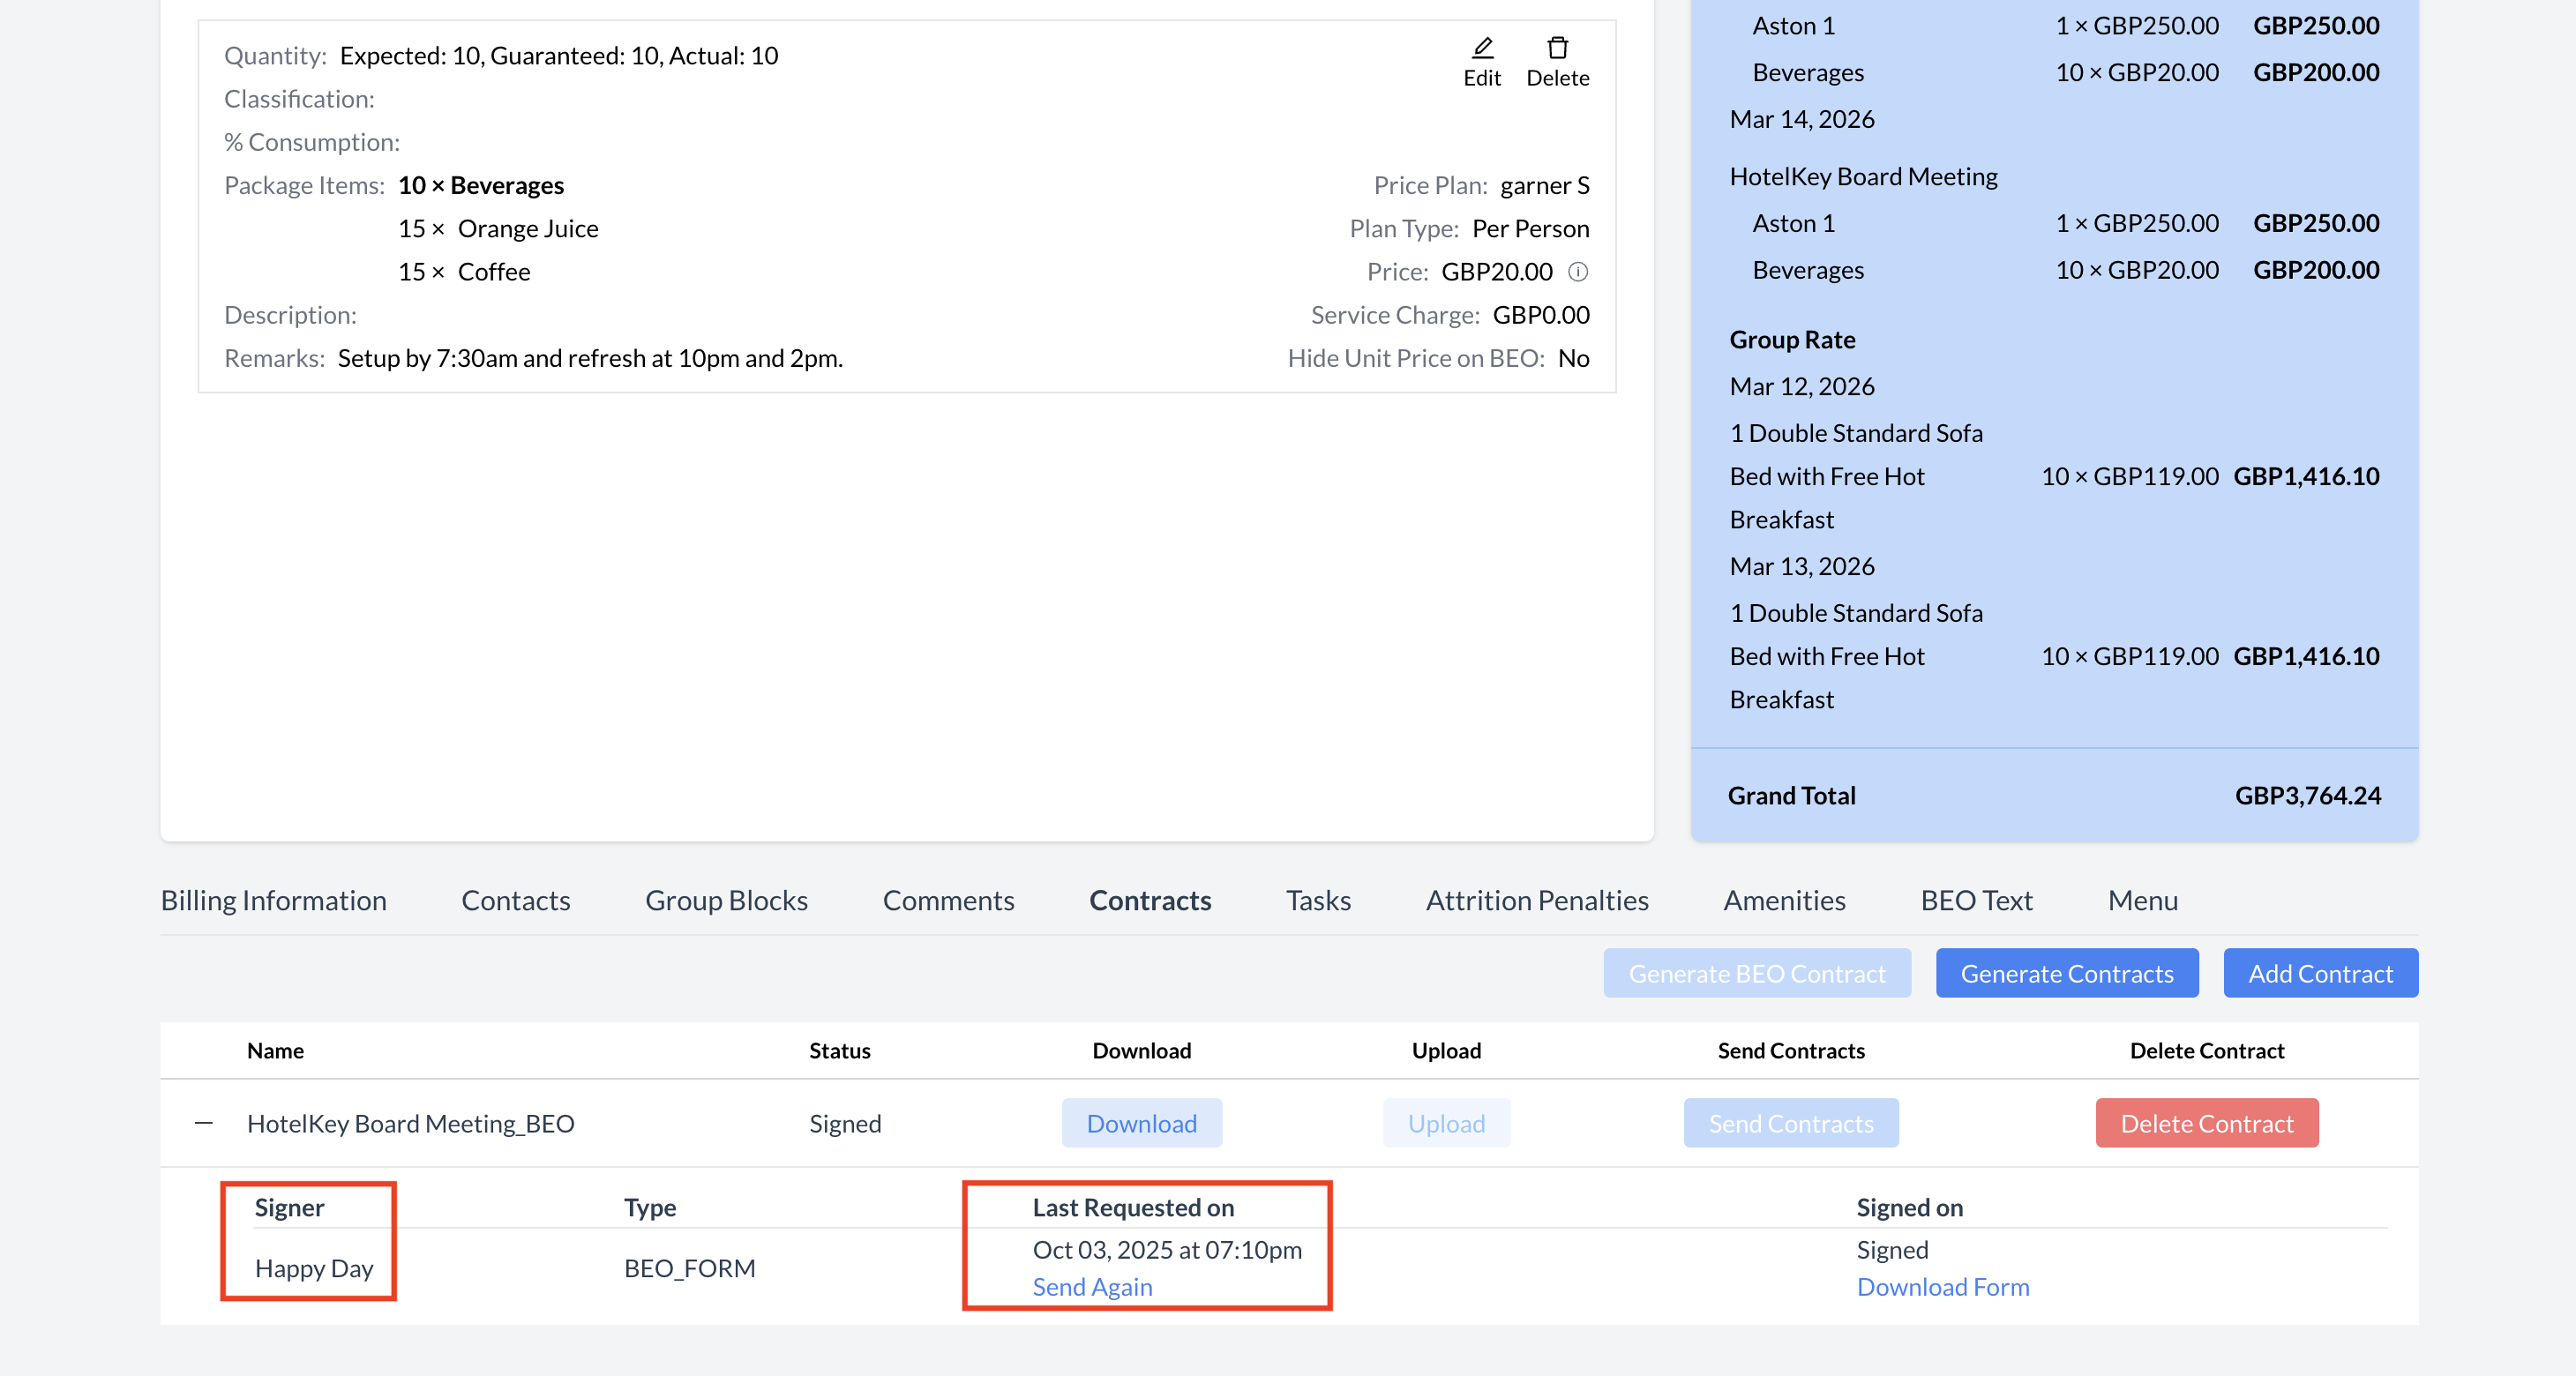2576x1376 pixels.
Task: Click the Delete trash icon
Action: [x=1557, y=48]
